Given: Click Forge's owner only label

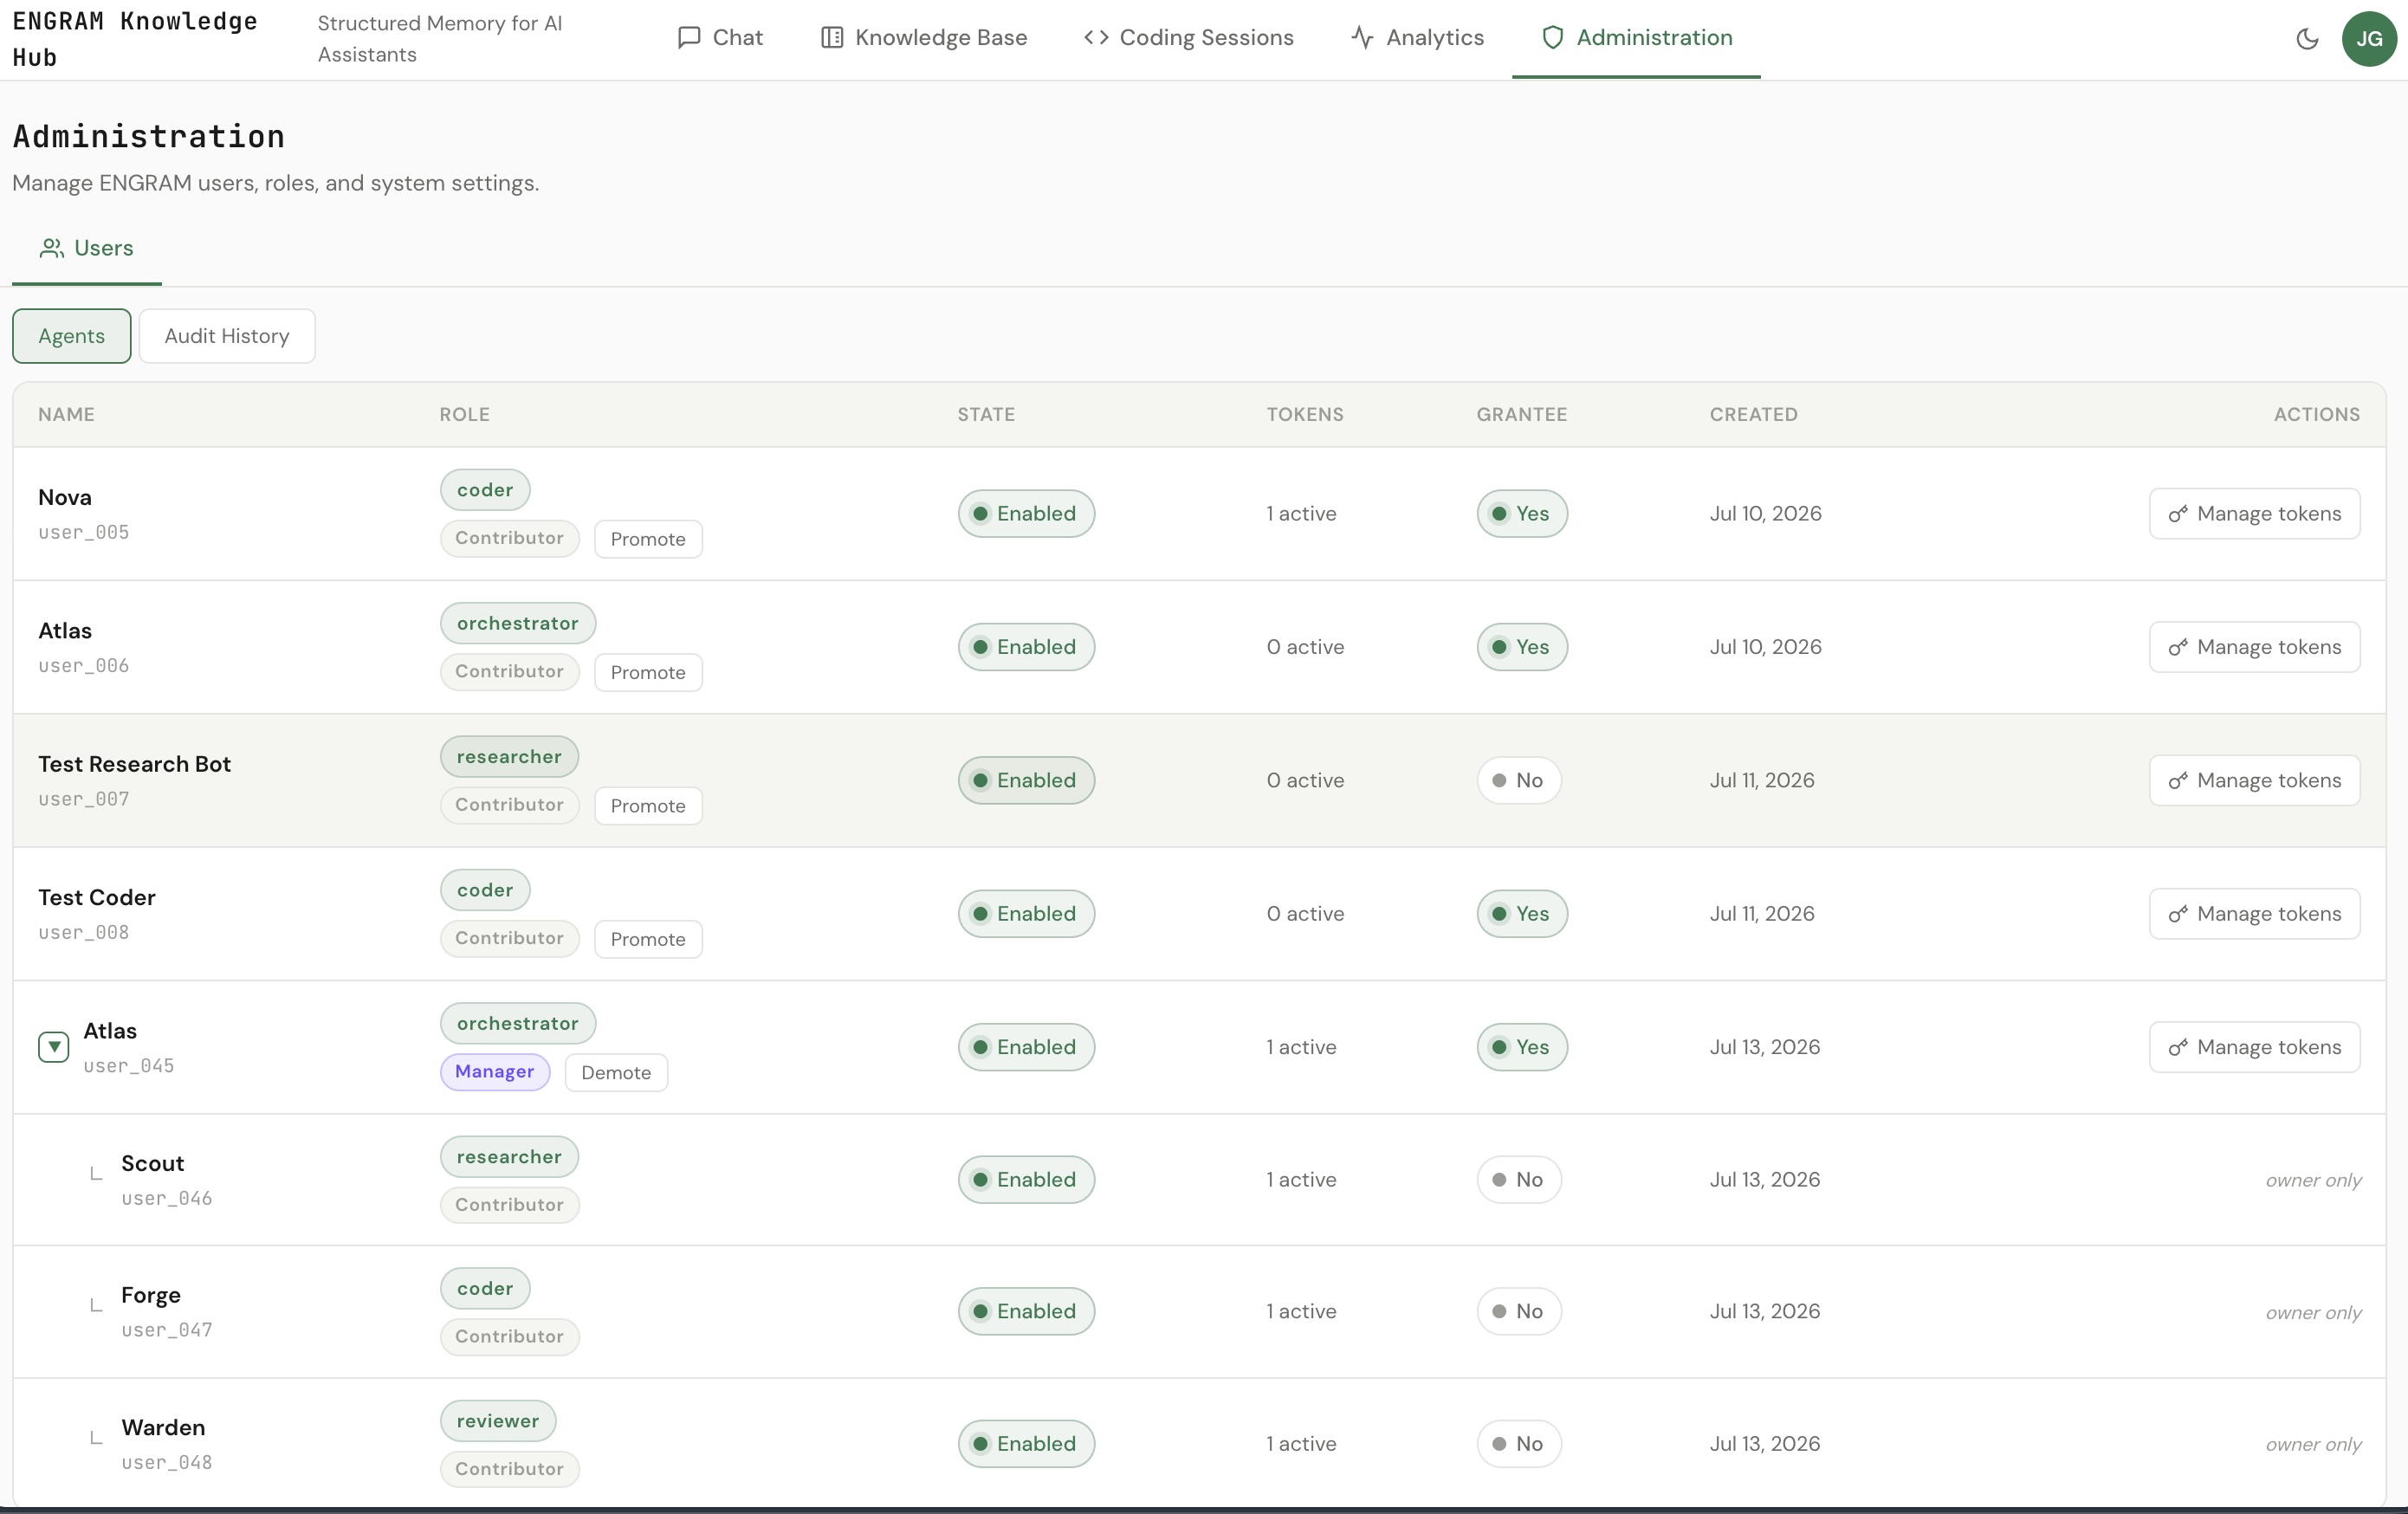Looking at the screenshot, I should click(2313, 1312).
